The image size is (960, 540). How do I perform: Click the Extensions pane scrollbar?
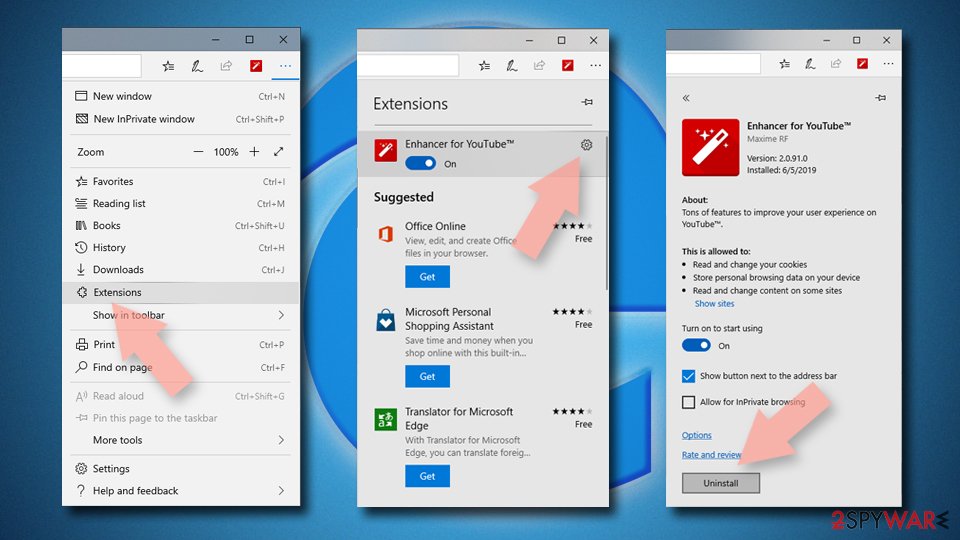tap(606, 211)
